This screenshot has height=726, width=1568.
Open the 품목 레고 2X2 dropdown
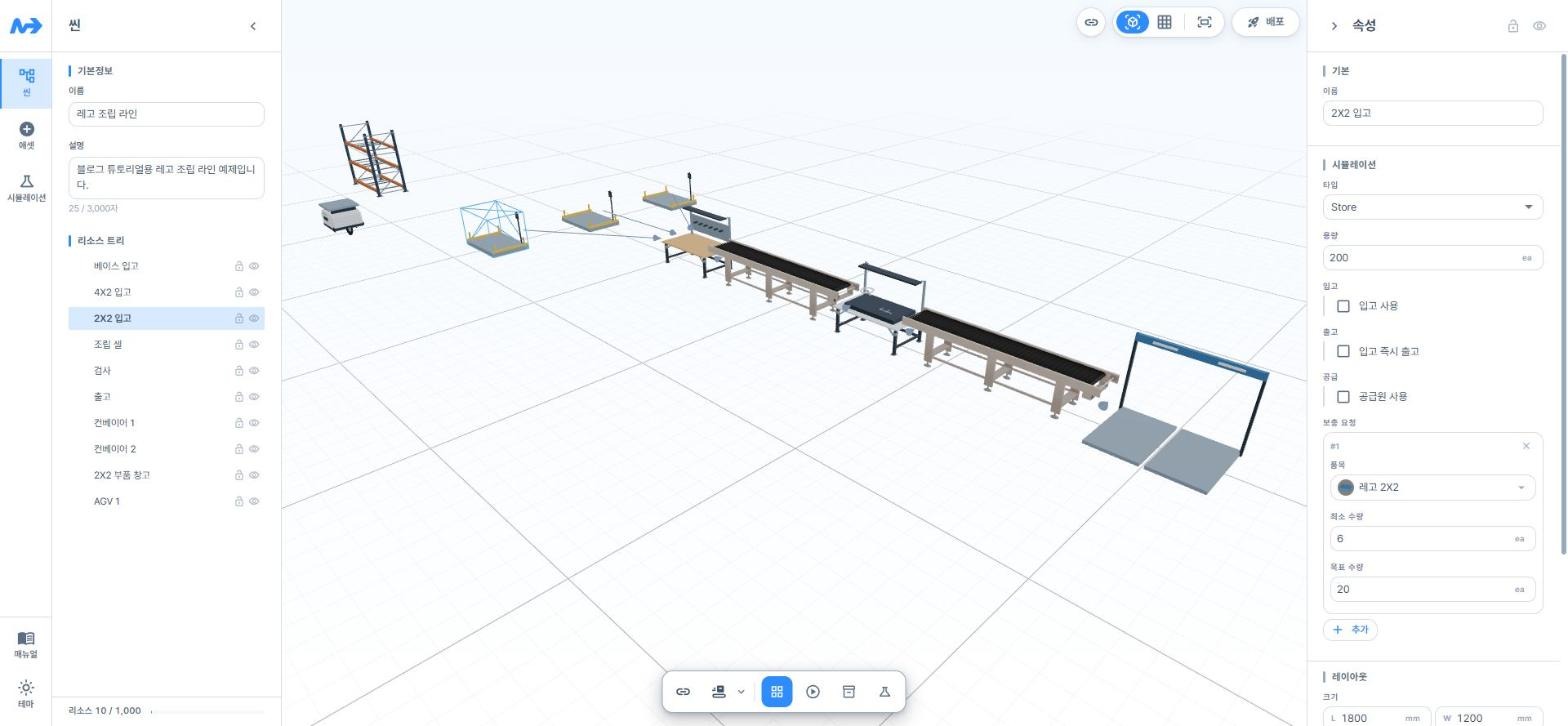click(1432, 488)
